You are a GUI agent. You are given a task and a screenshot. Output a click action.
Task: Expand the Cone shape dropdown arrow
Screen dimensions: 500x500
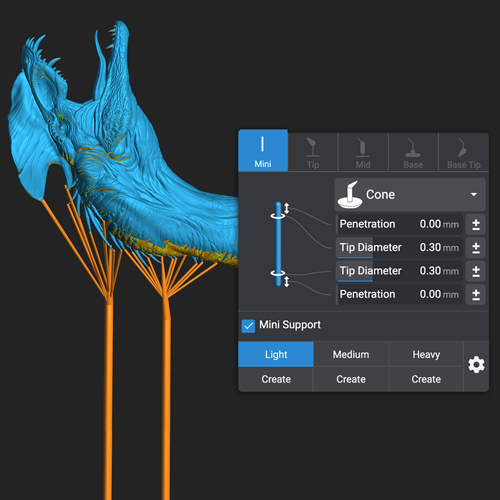tap(474, 194)
